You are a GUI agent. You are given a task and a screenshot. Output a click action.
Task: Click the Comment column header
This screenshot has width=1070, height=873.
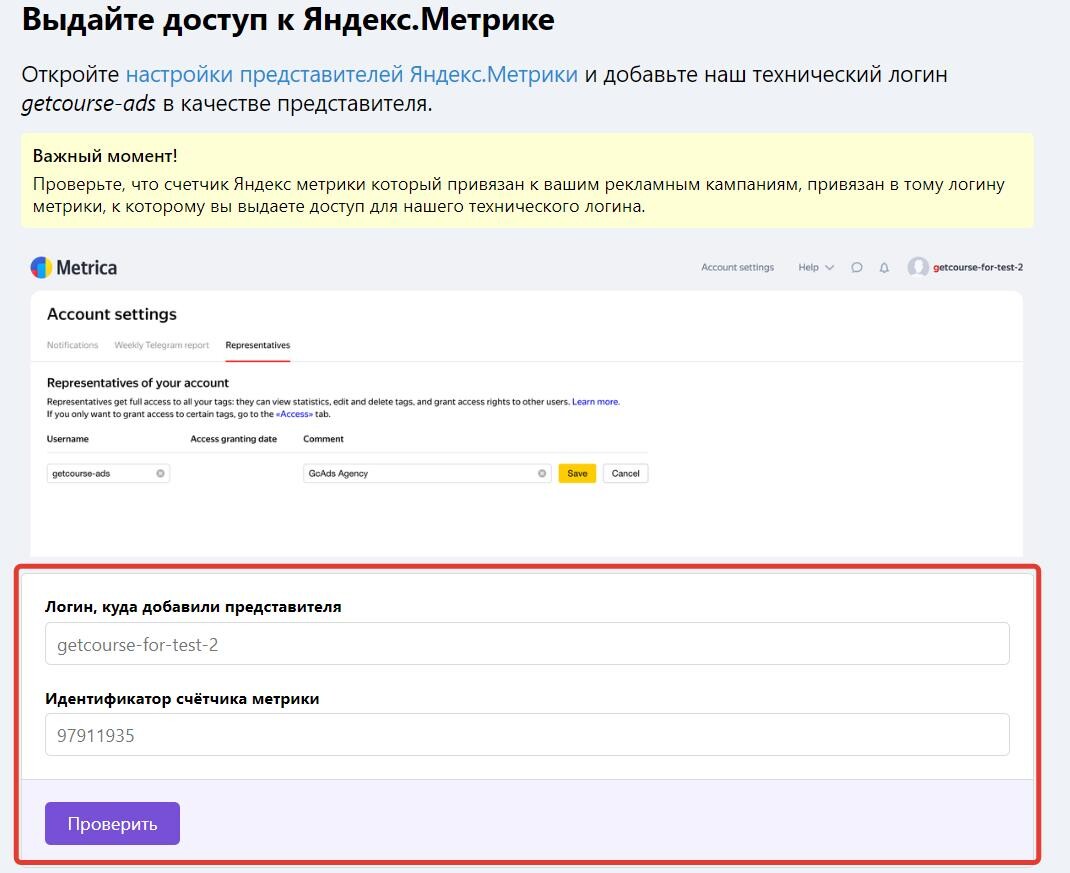323,439
